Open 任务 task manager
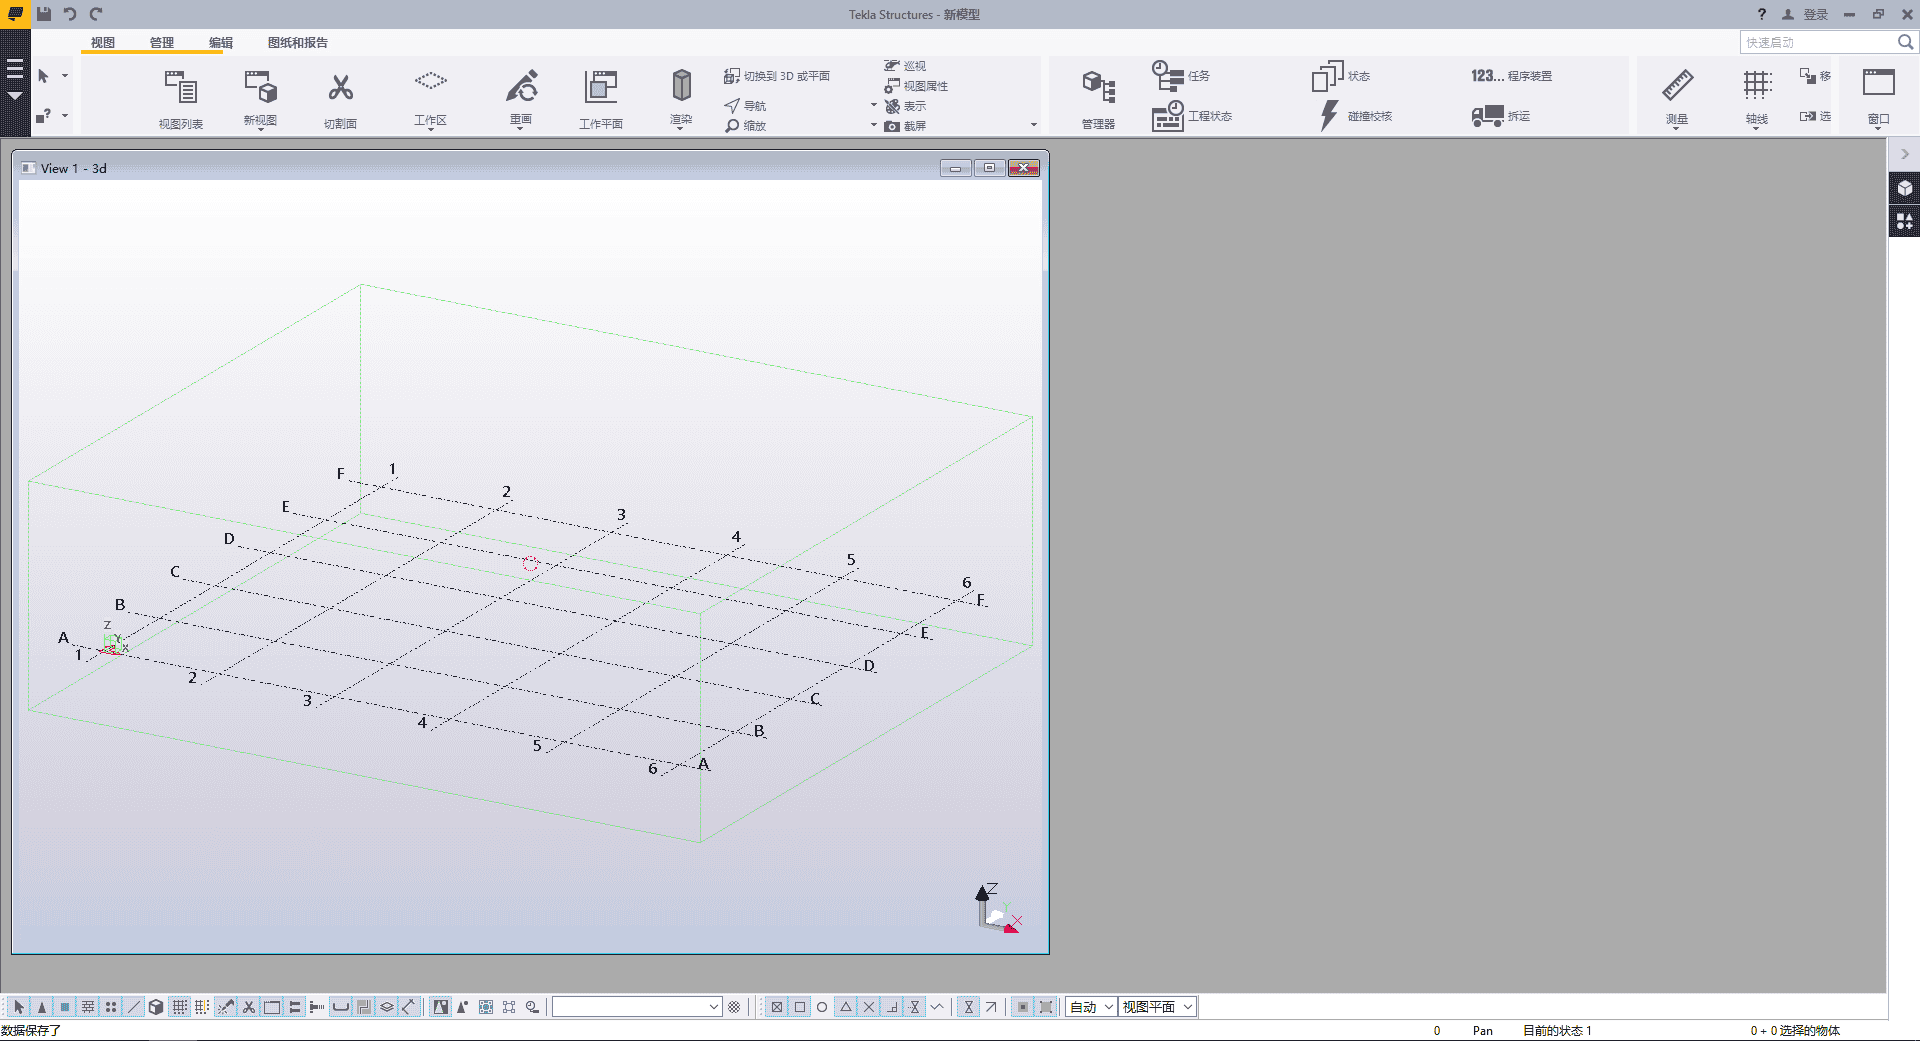Viewport: 1920px width, 1041px height. [1181, 76]
